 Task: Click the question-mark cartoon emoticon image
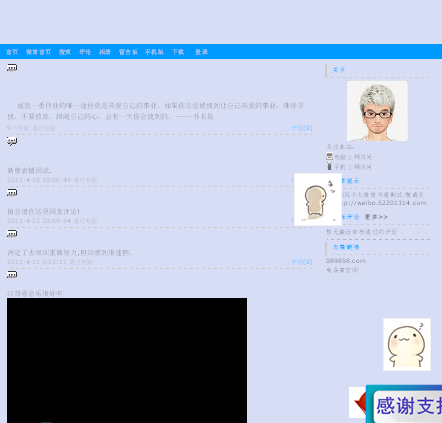pyautogui.click(x=407, y=344)
